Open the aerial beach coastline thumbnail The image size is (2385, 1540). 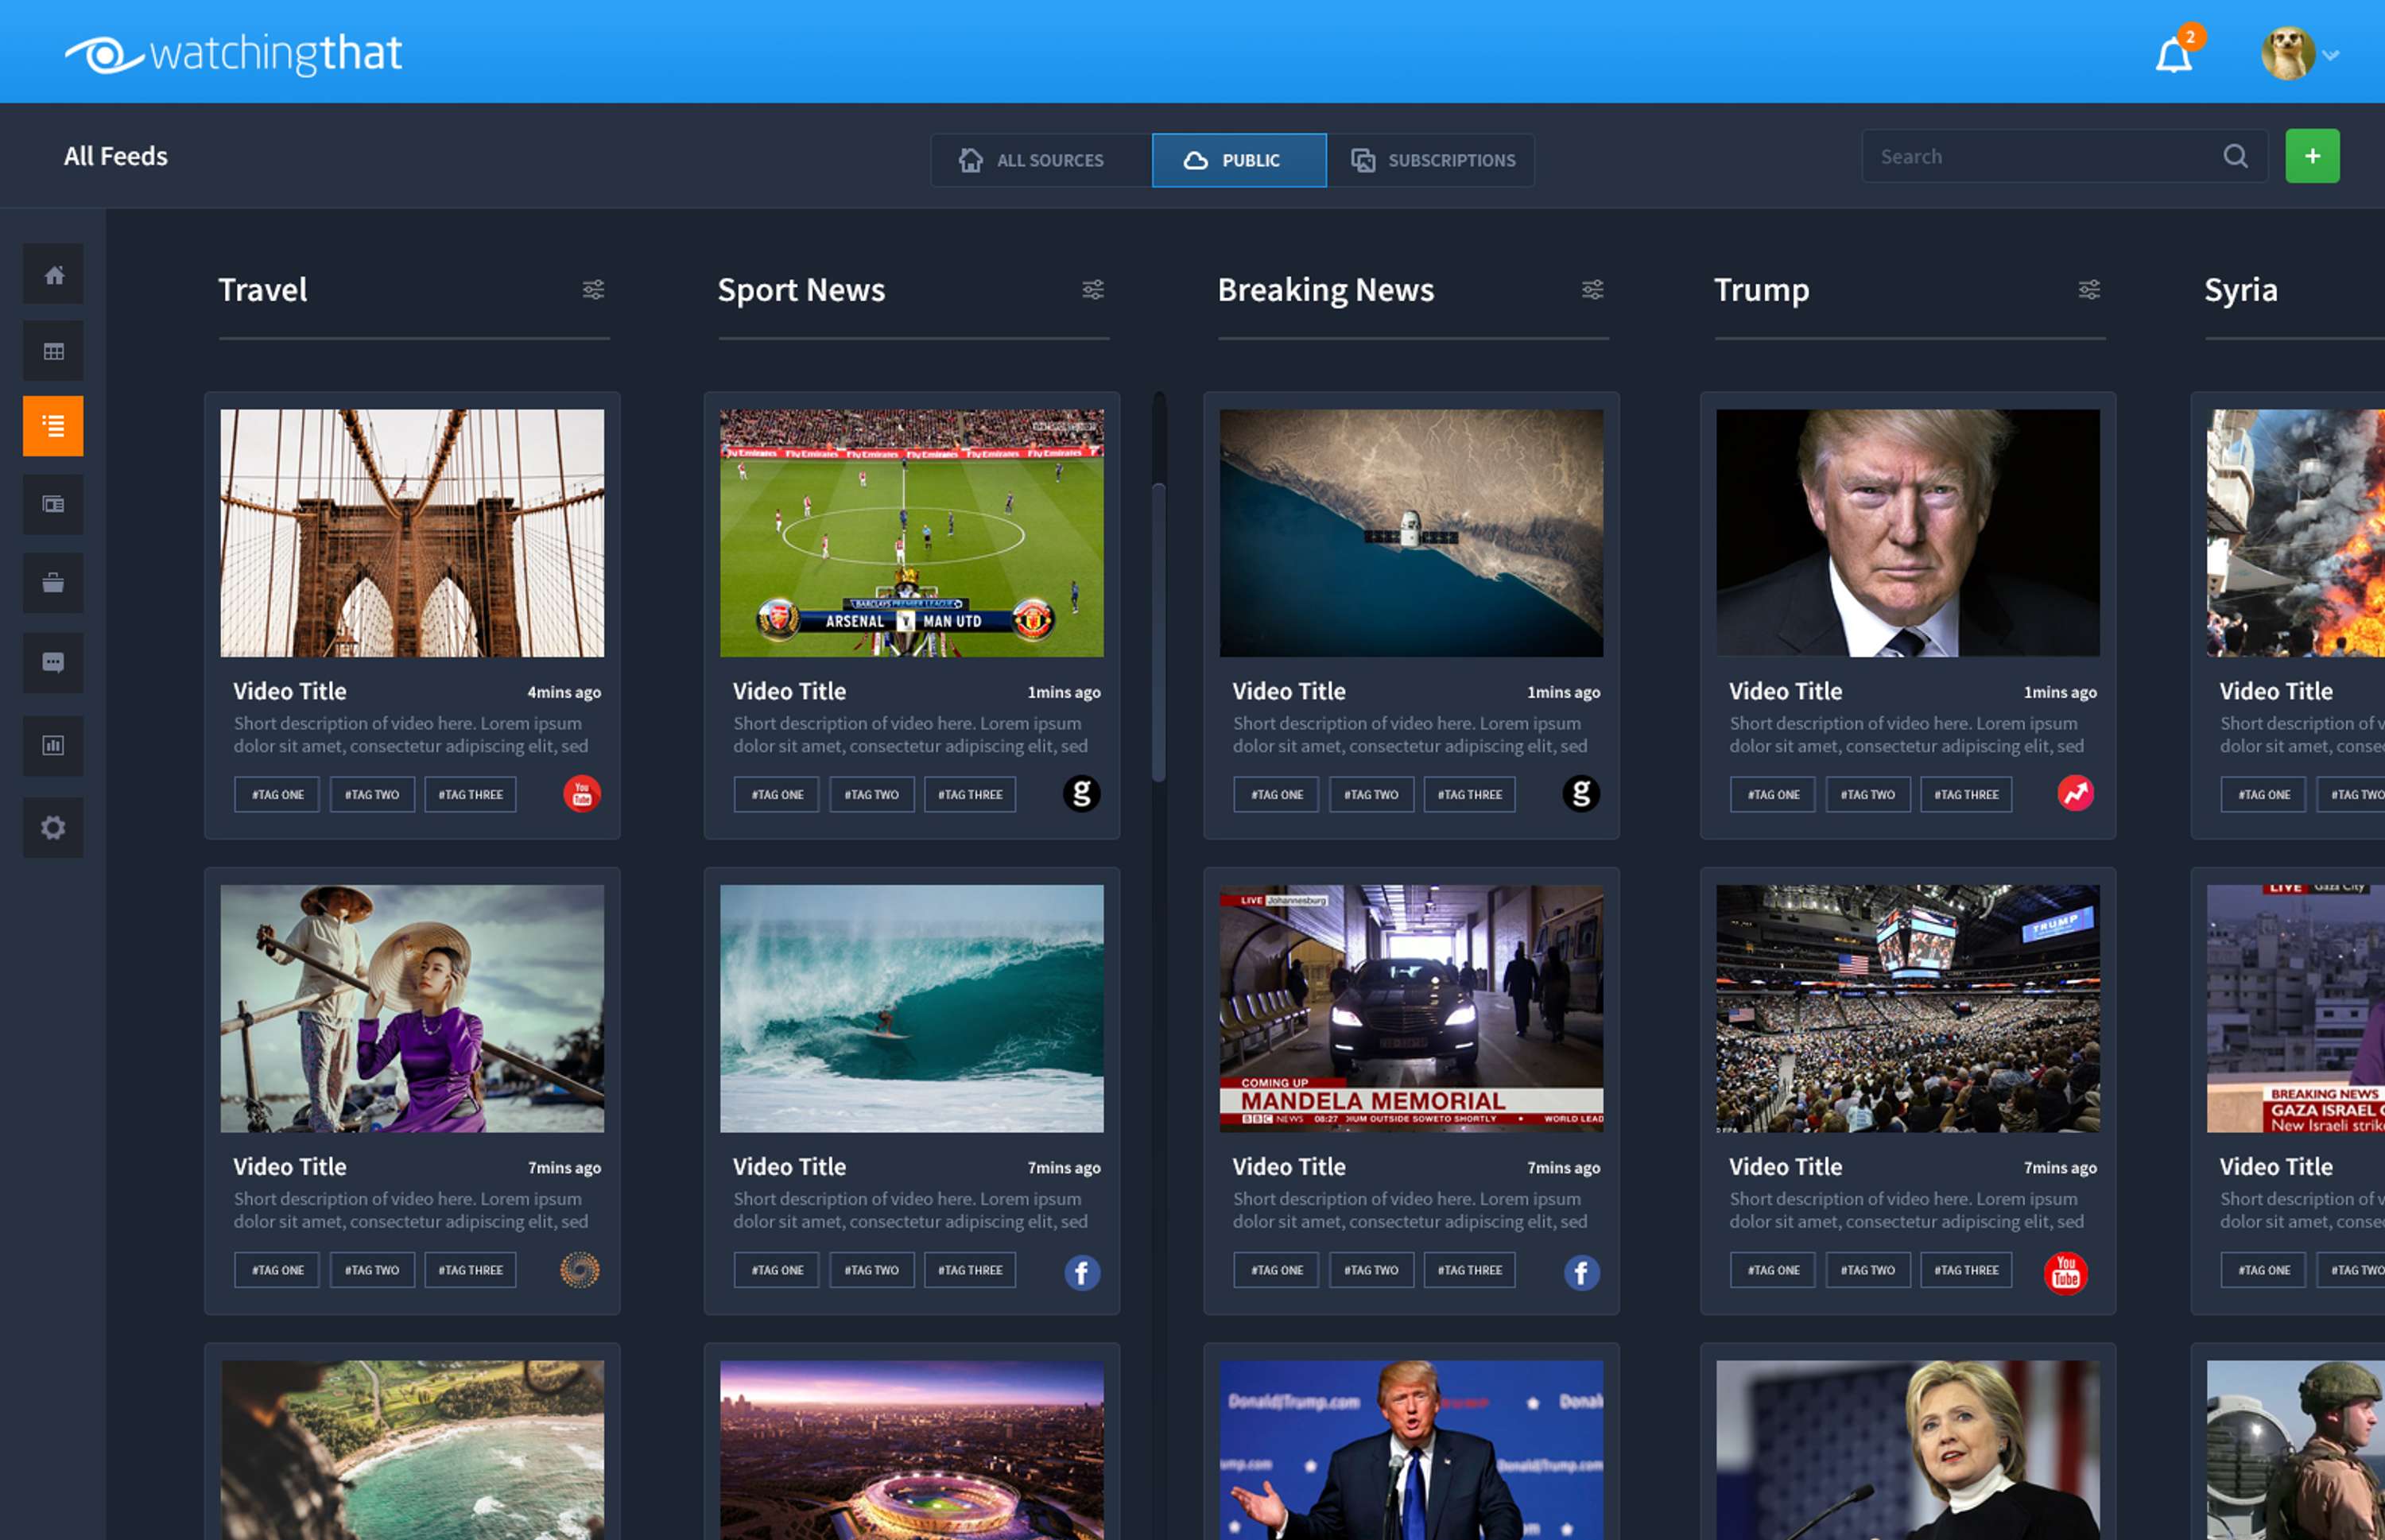[412, 1450]
